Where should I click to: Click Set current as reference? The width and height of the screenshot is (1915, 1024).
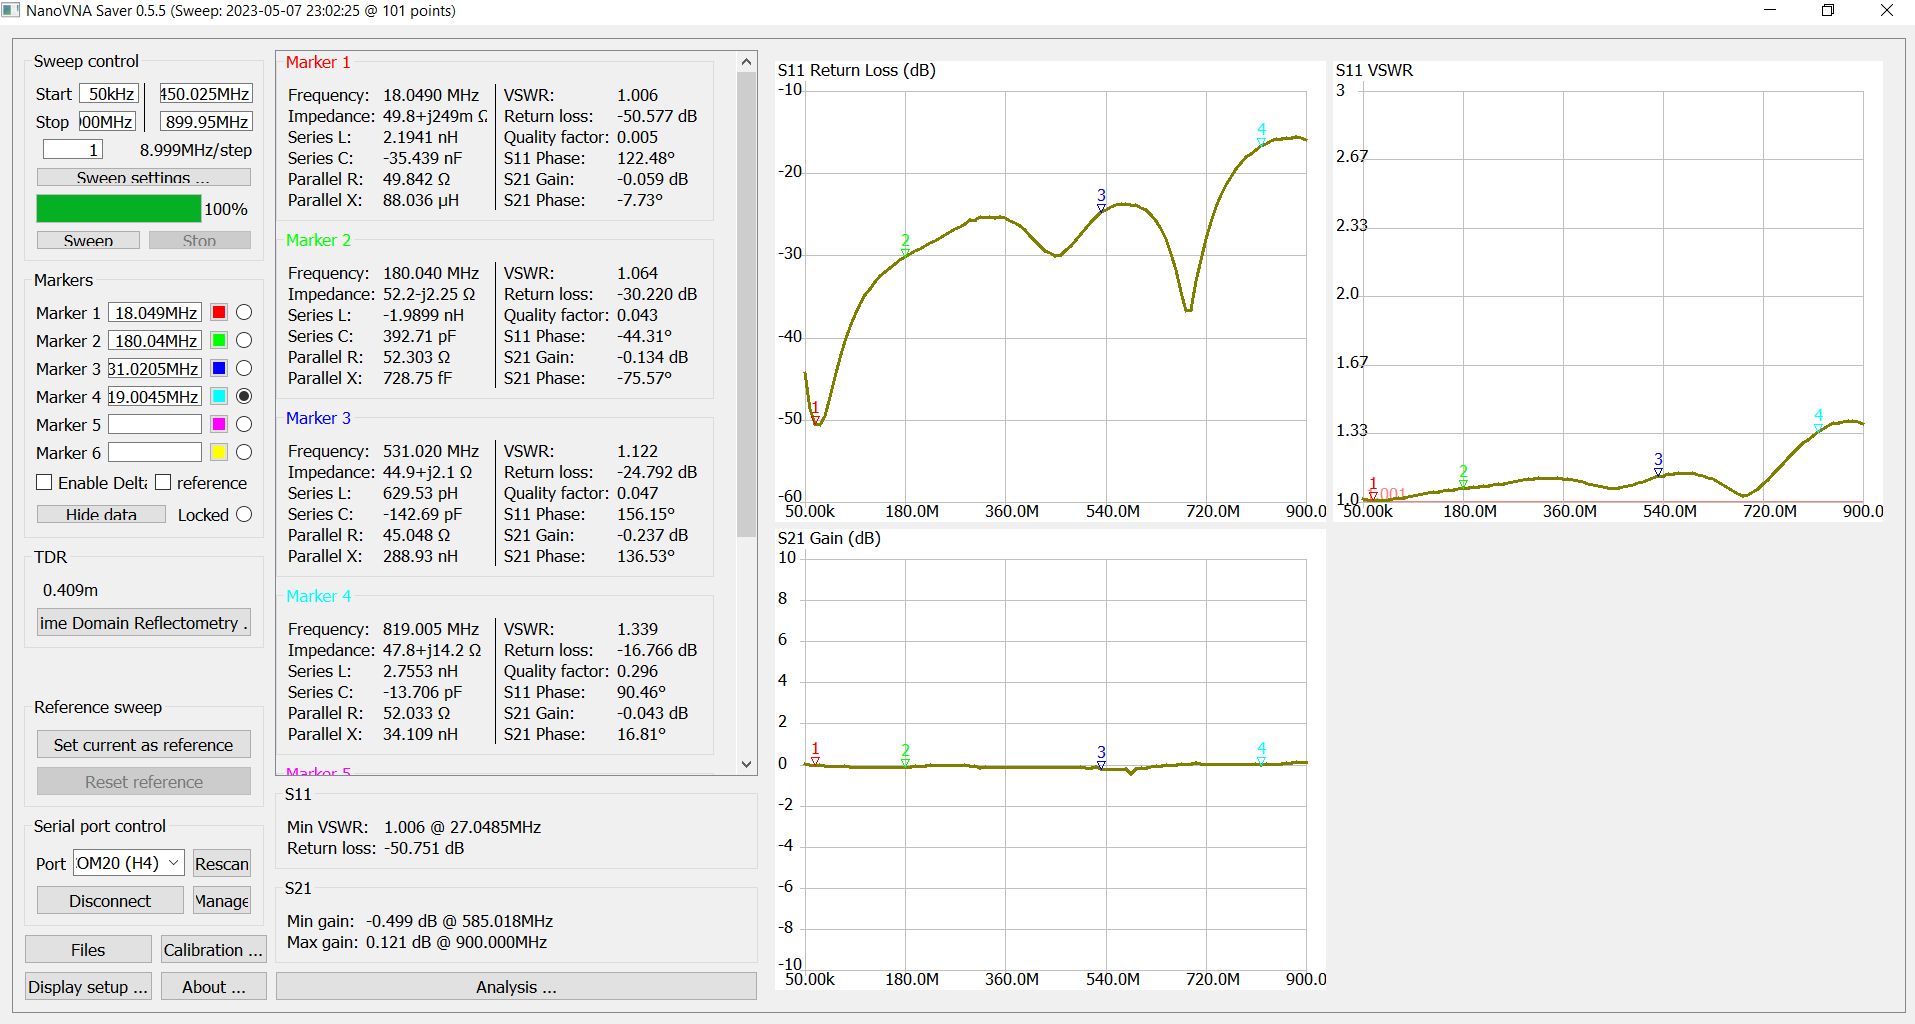143,745
